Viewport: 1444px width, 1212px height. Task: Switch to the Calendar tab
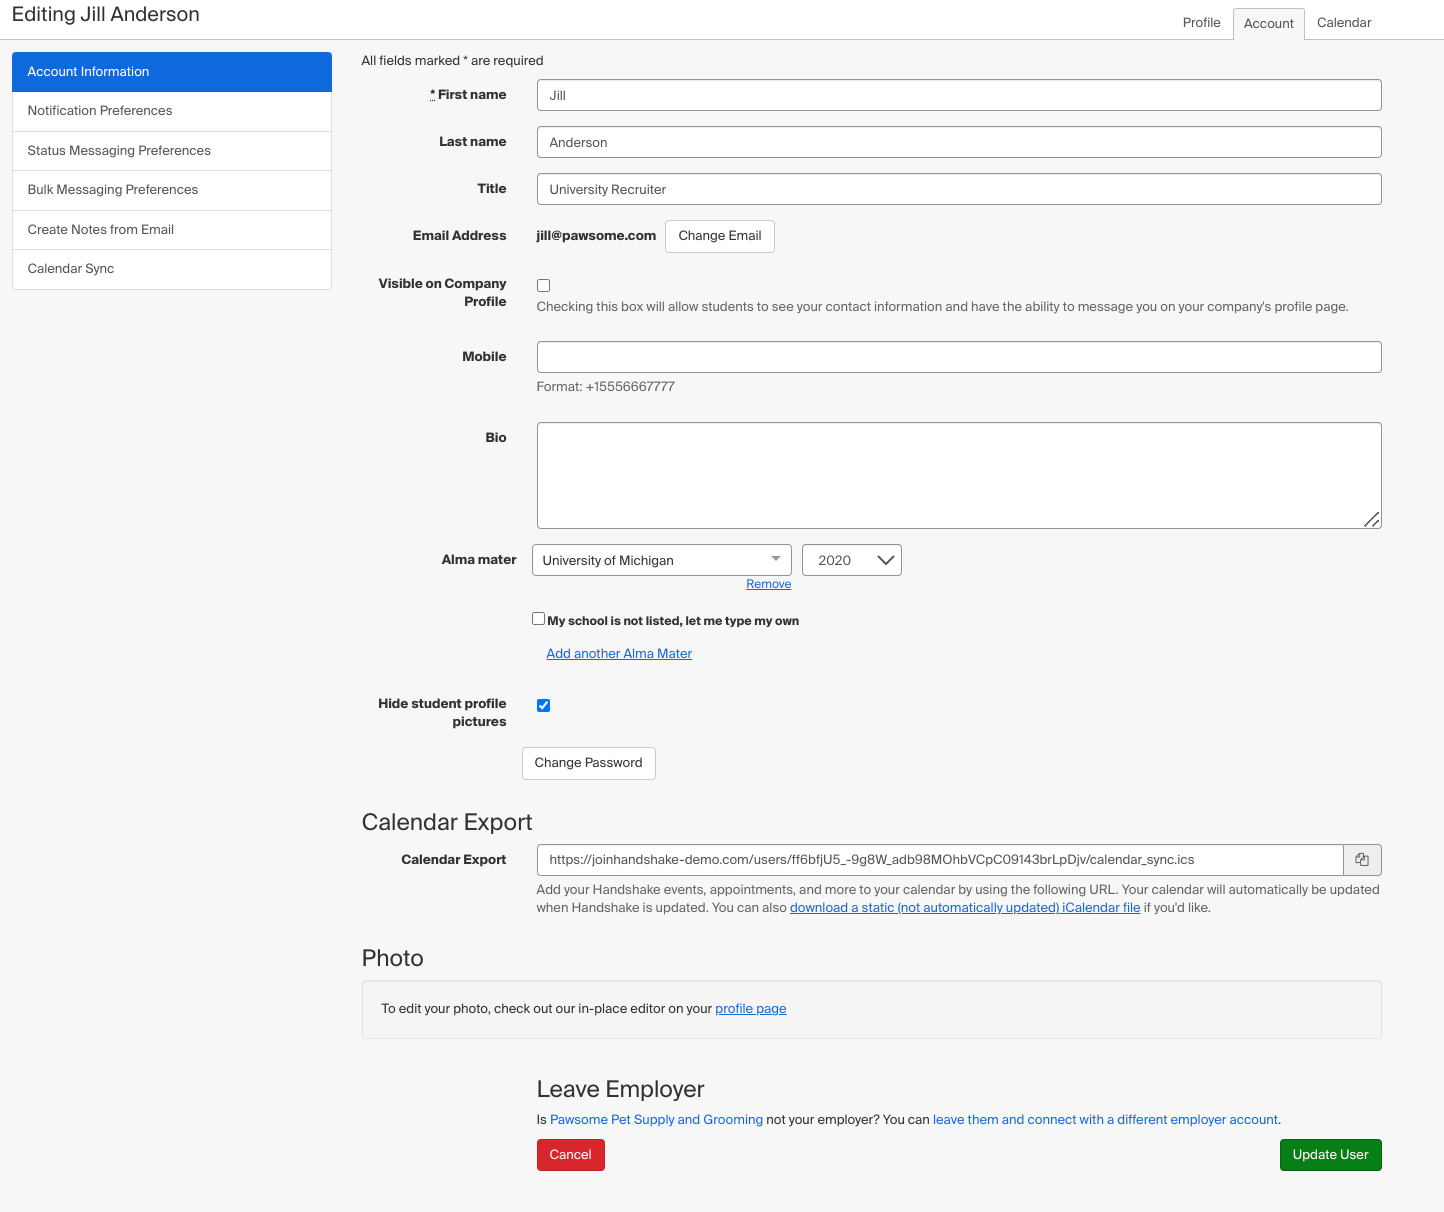[1344, 22]
